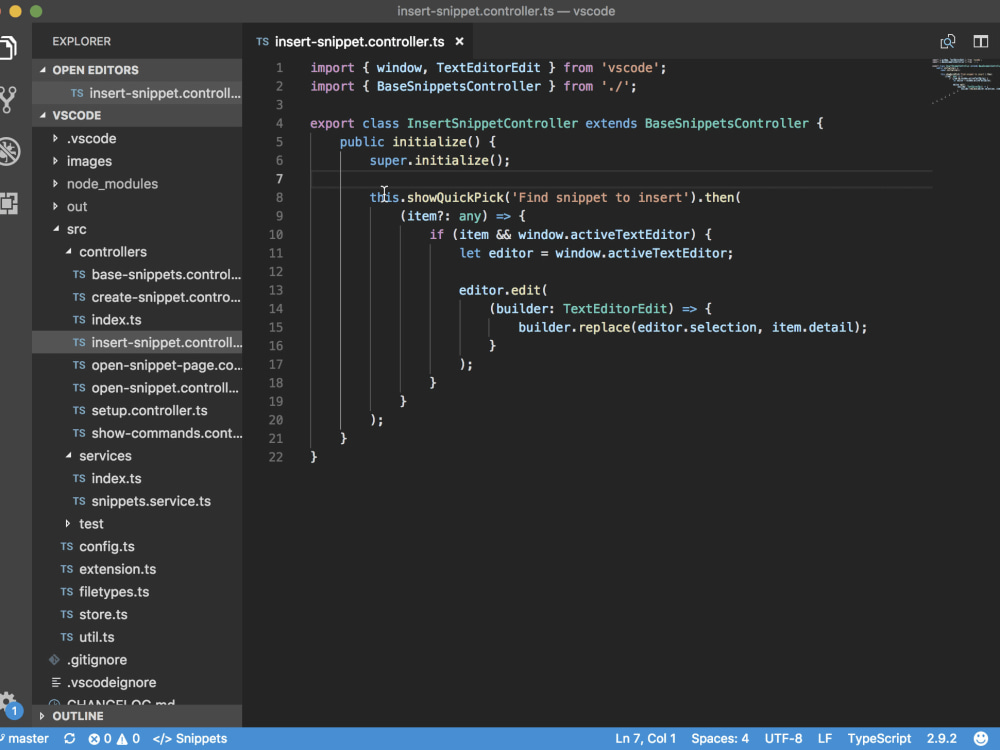This screenshot has width=1000, height=750.
Task: Expand the images folder
Action: [x=137, y=161]
